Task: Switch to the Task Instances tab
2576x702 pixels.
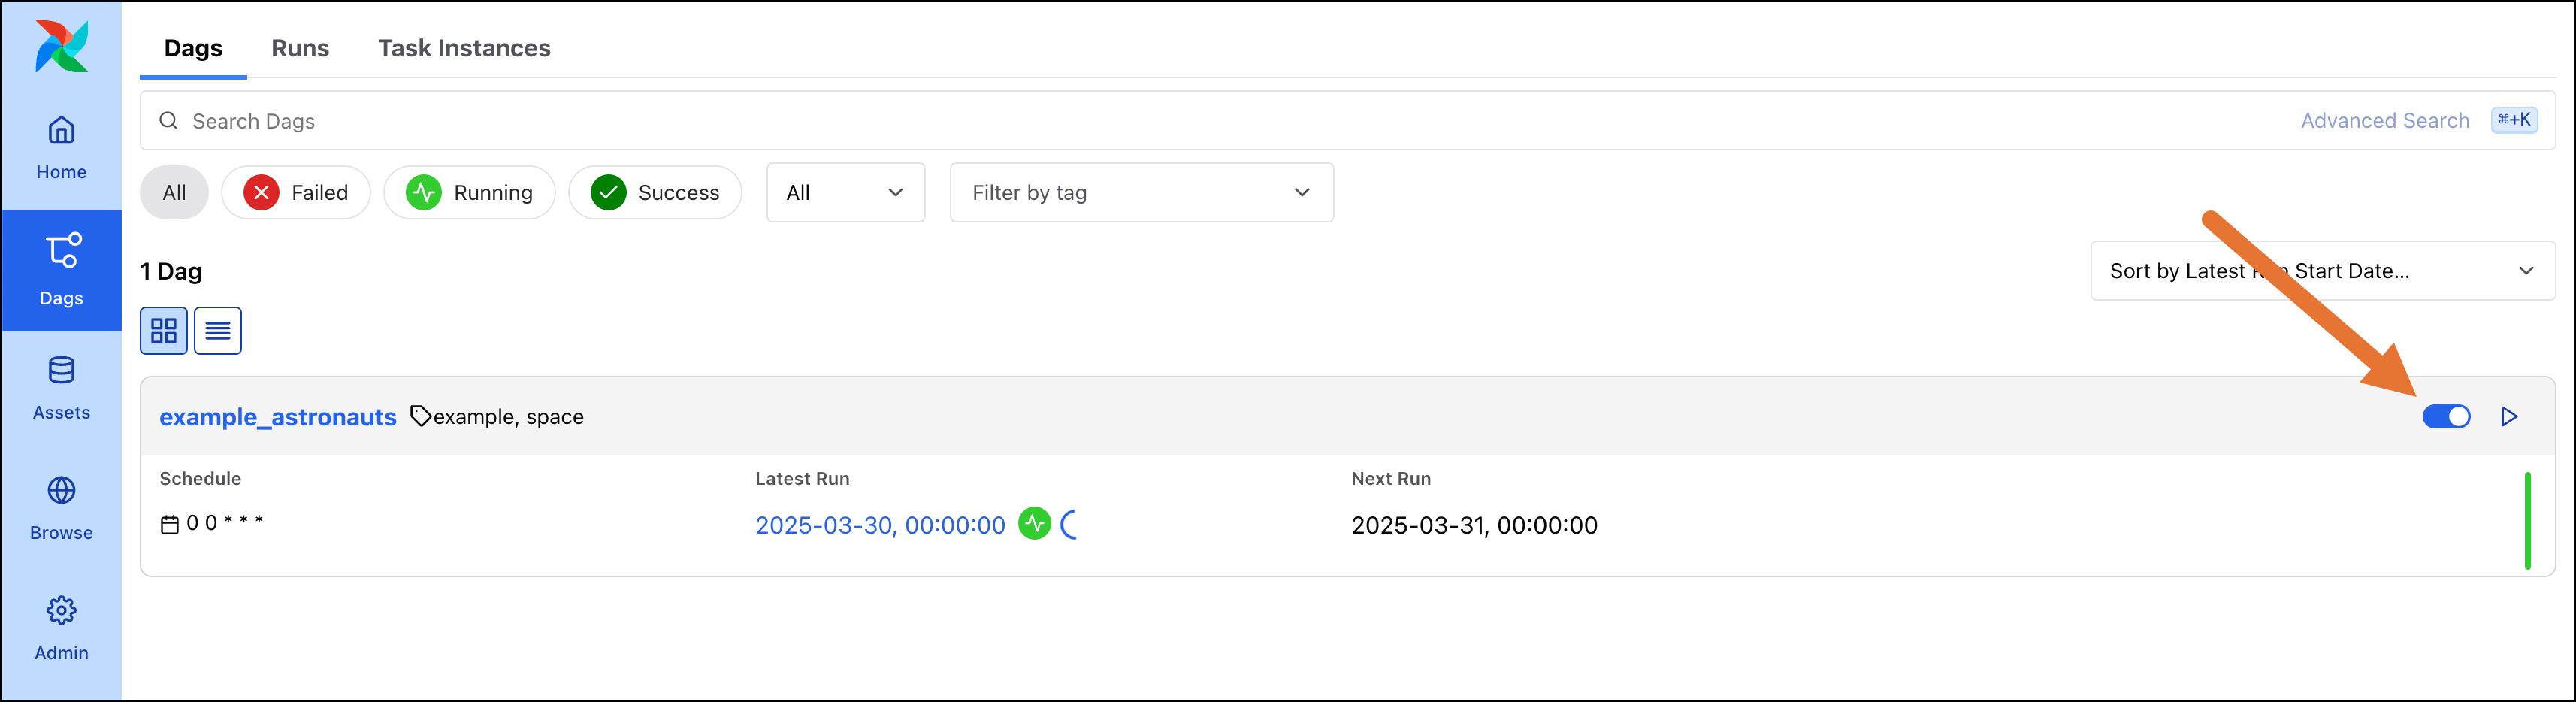Action: coord(464,47)
